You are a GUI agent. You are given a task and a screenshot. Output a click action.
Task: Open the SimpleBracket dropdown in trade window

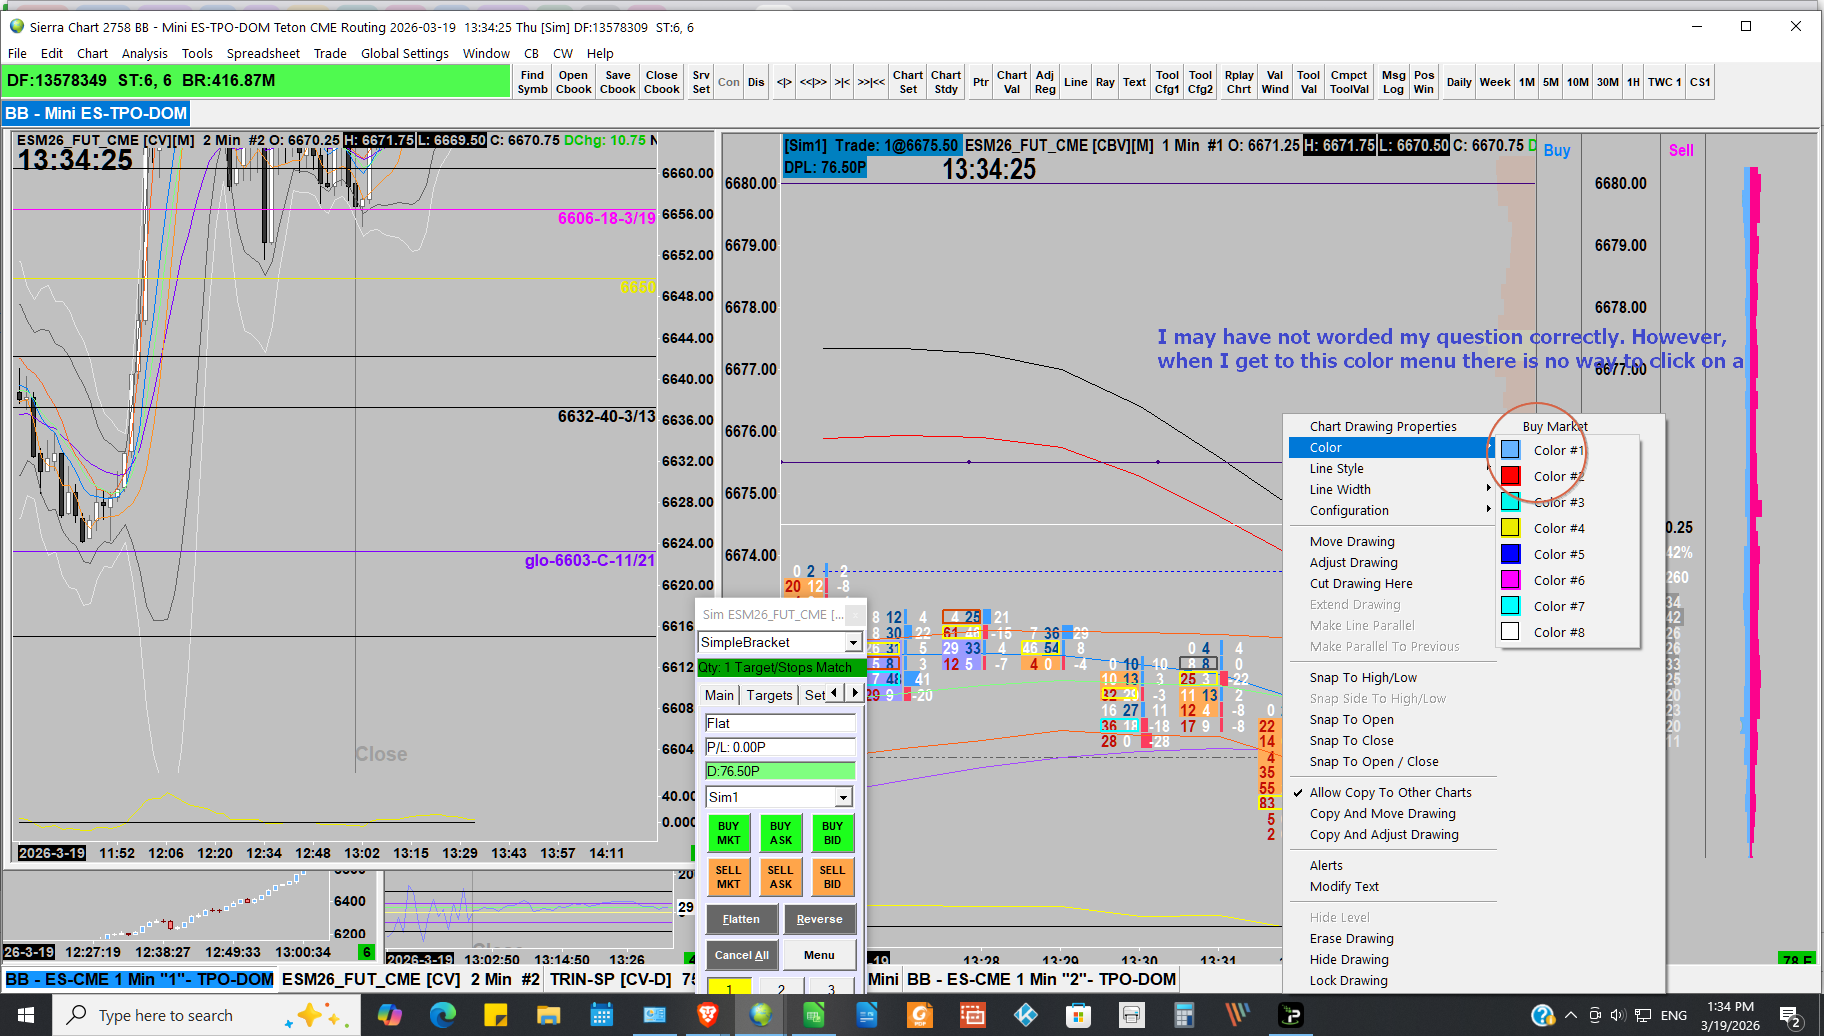[853, 643]
